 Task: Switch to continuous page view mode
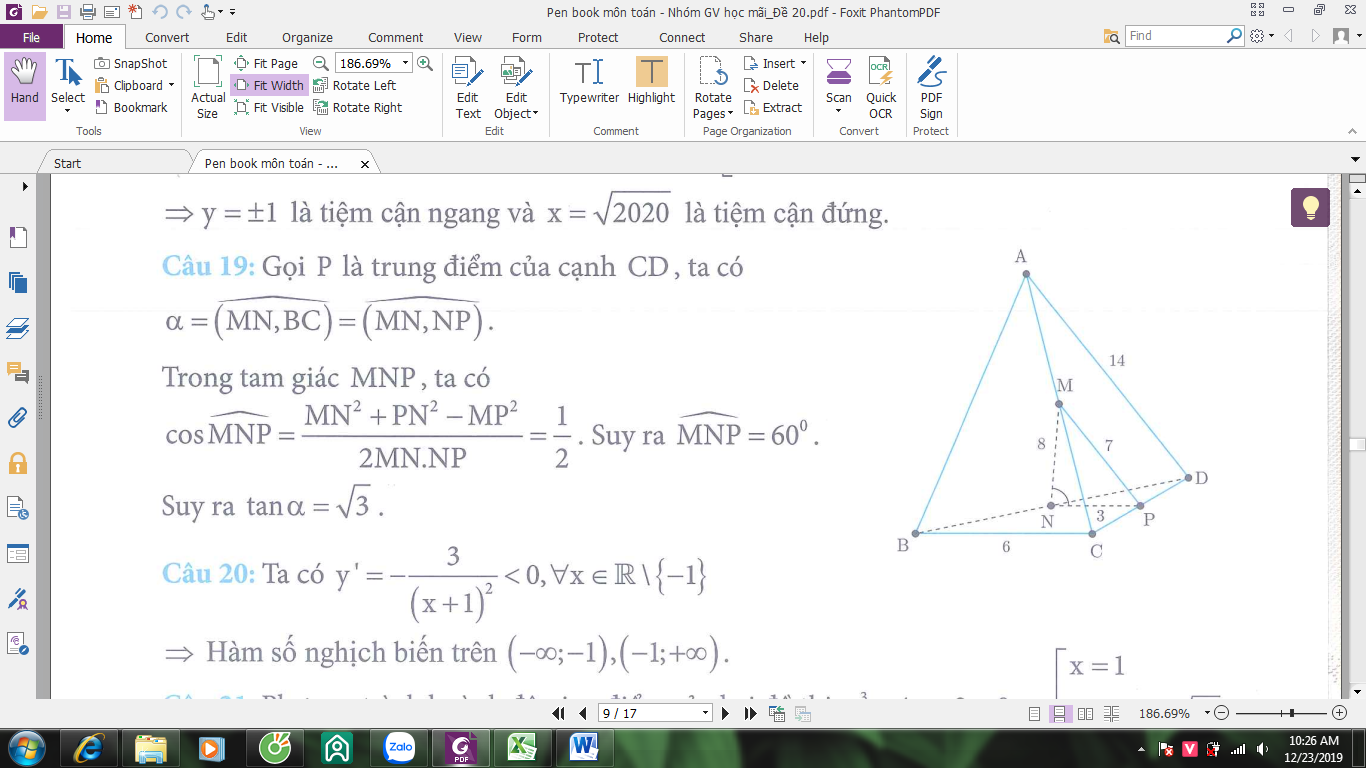(x=1059, y=713)
